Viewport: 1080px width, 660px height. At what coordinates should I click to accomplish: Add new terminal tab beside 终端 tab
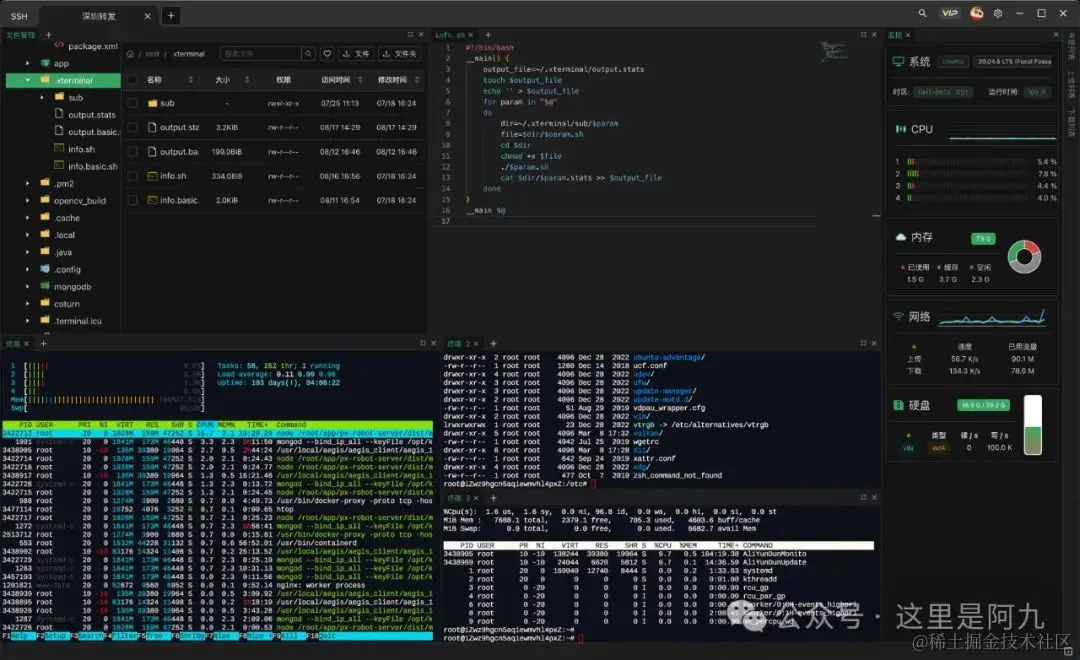[43, 343]
